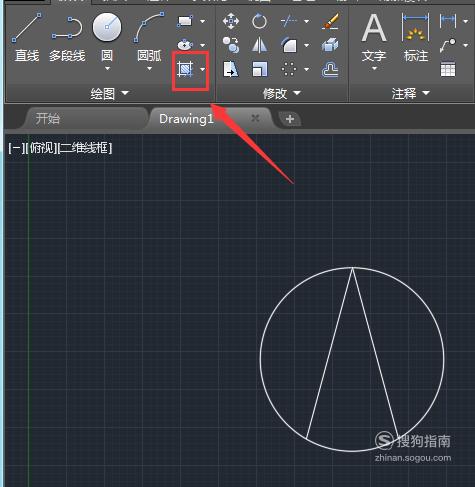Open the 二维线框 visual style control
The height and width of the screenshot is (487, 475).
[x=85, y=148]
